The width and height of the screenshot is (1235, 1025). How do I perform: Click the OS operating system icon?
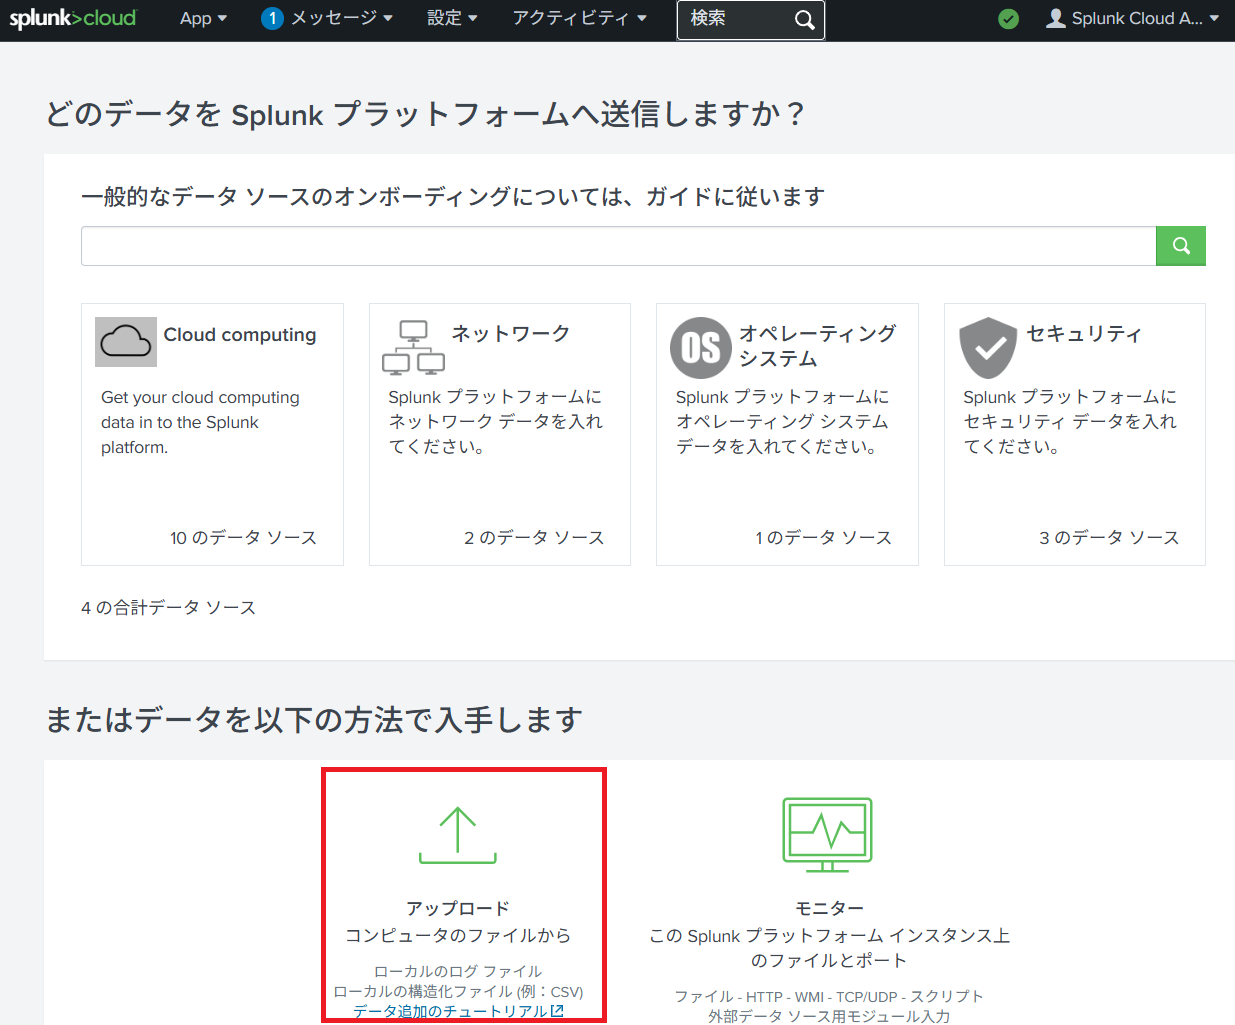pos(700,347)
